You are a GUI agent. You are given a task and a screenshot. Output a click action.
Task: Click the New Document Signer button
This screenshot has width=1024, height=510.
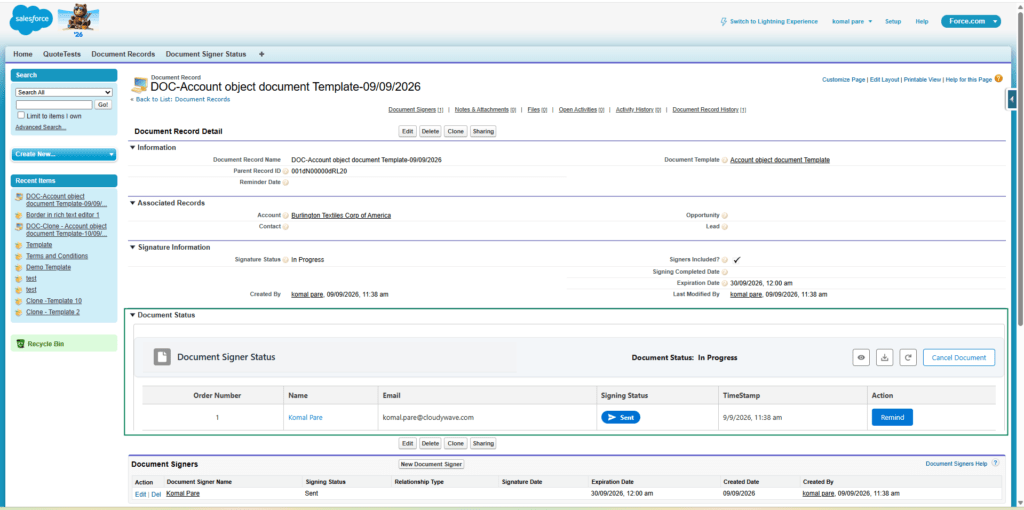pos(431,464)
